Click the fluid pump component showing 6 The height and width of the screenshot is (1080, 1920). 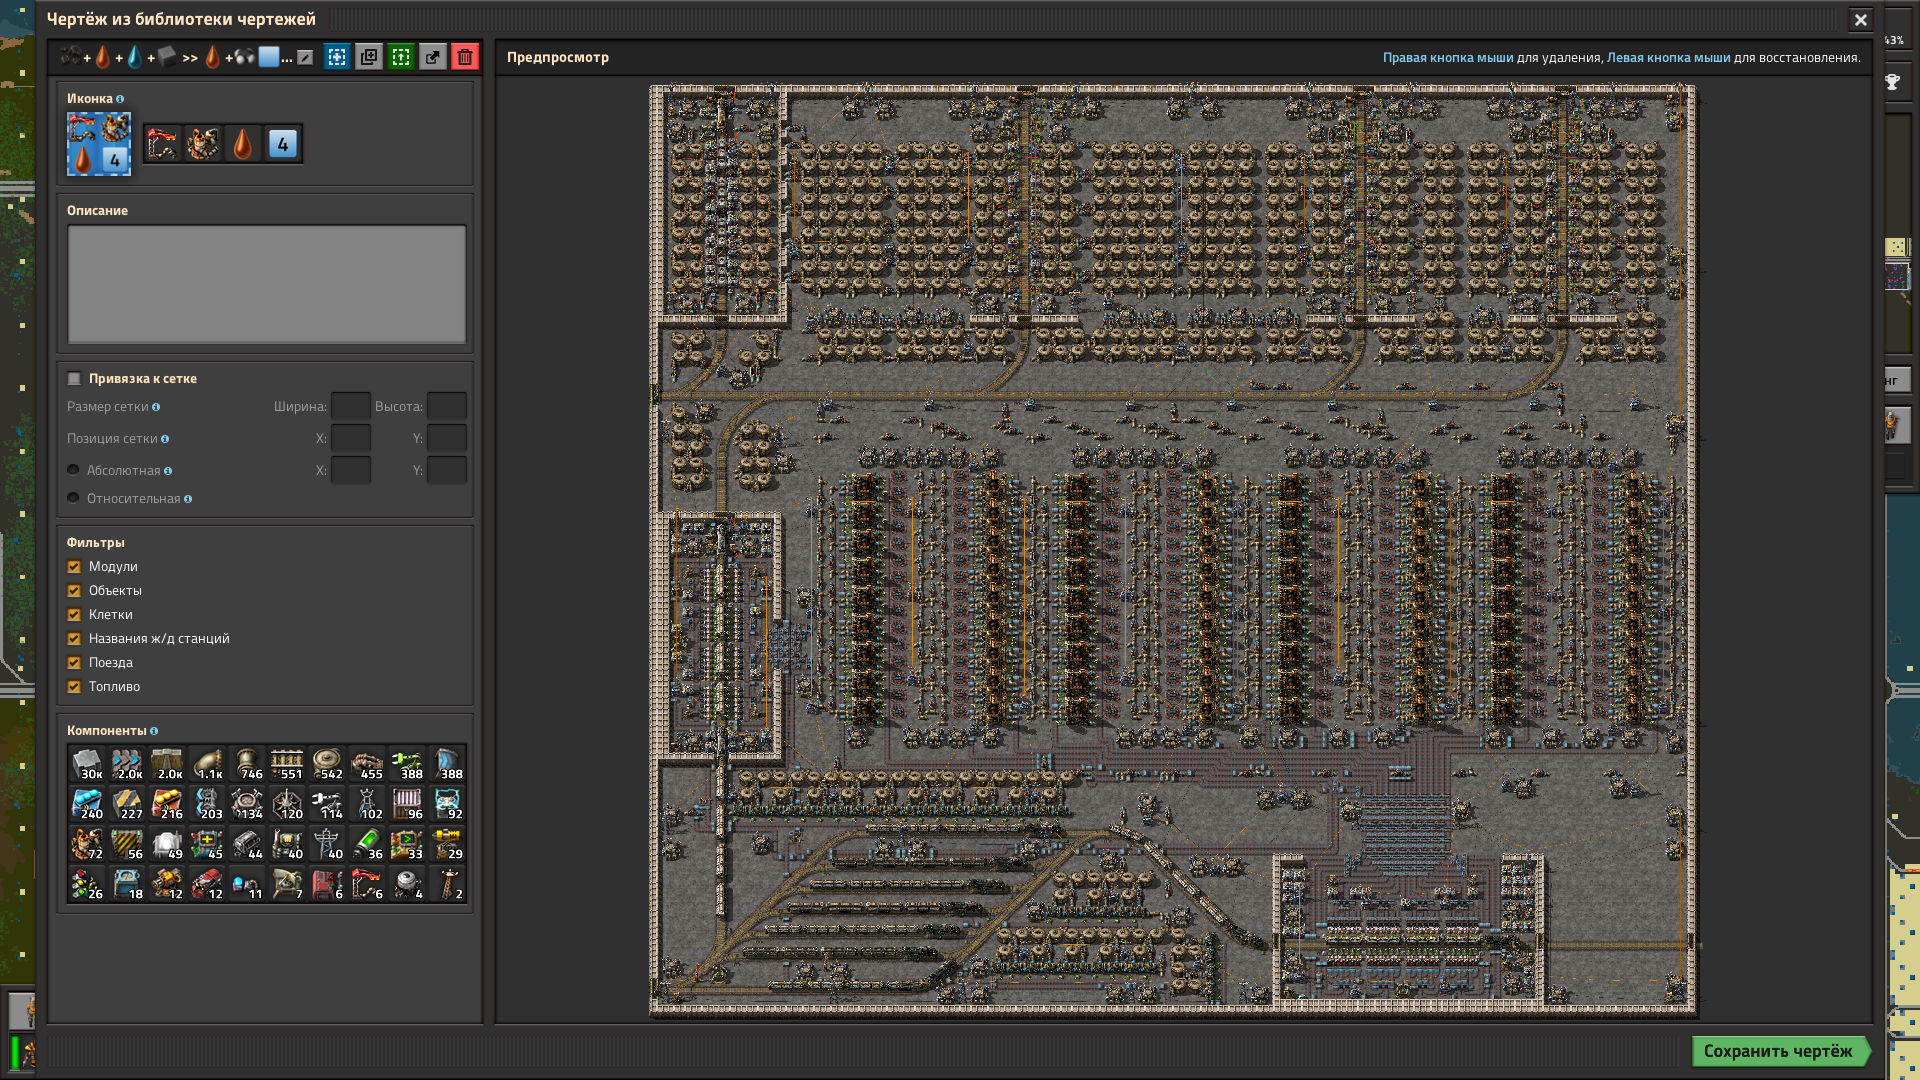[367, 884]
